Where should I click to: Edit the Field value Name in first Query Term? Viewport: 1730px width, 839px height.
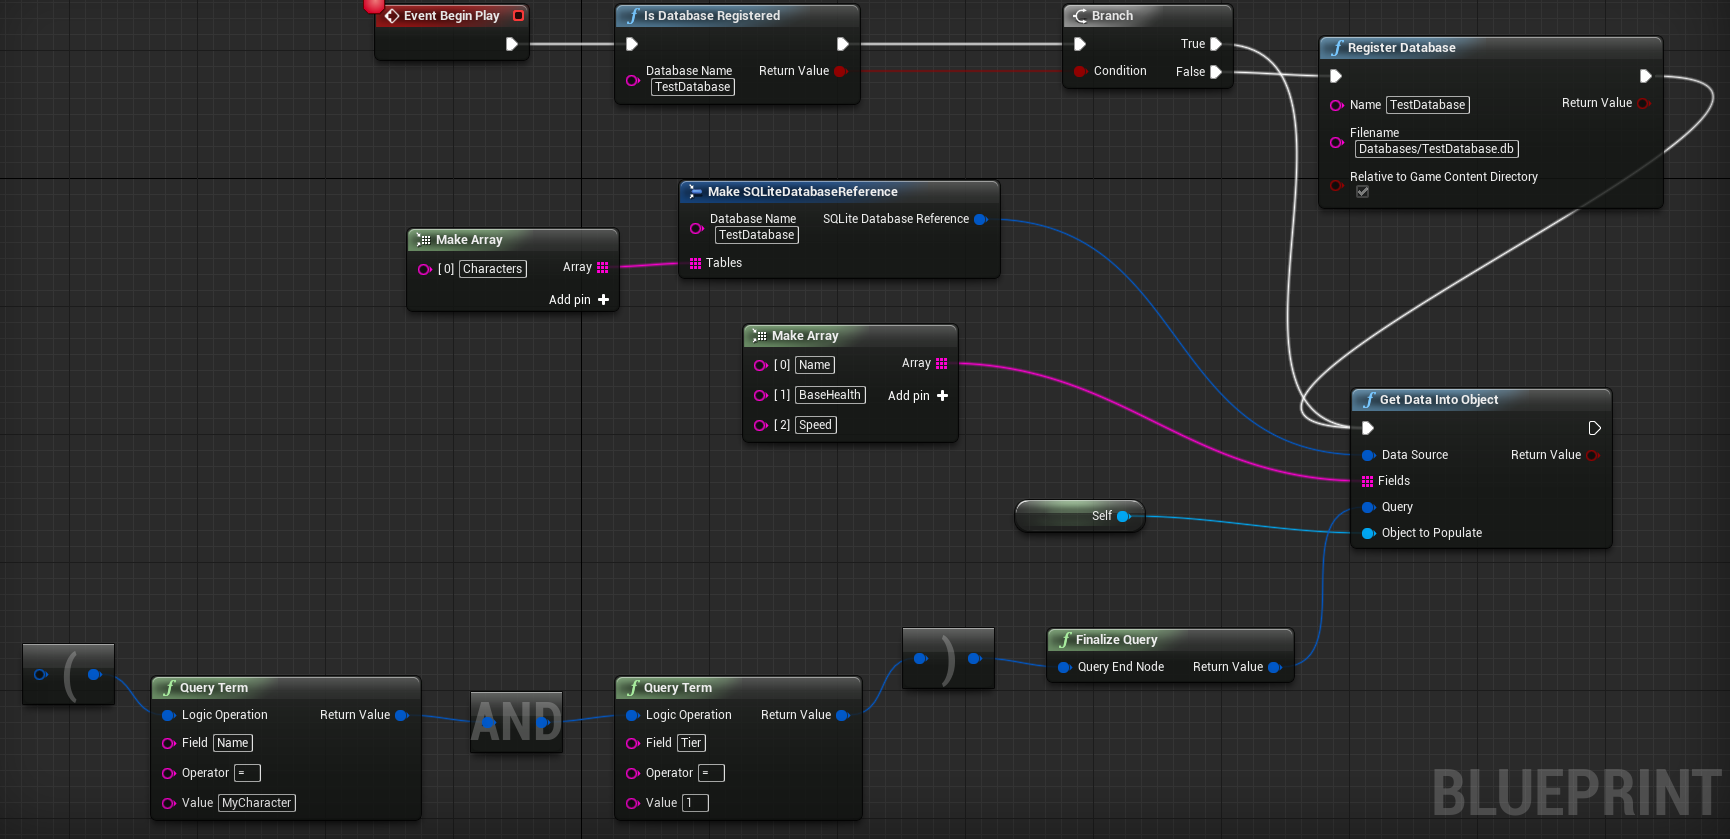pos(233,743)
